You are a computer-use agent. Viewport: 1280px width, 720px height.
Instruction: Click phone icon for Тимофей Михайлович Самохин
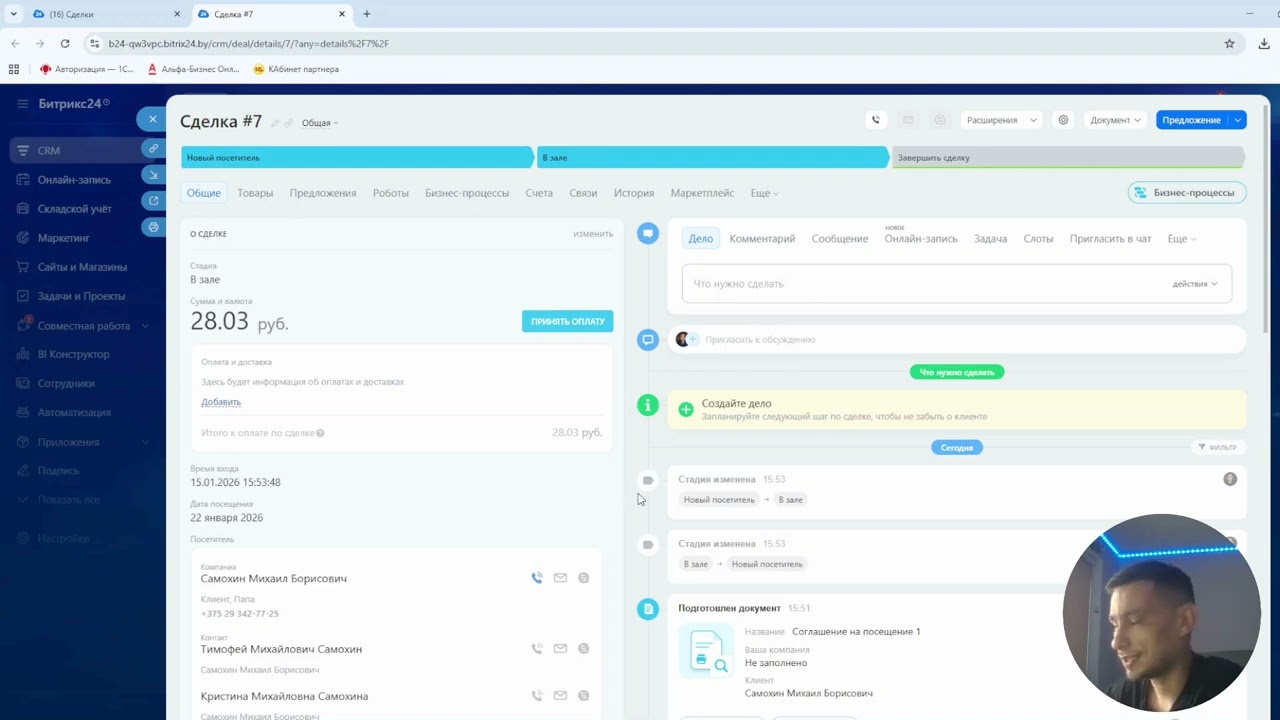pos(537,649)
